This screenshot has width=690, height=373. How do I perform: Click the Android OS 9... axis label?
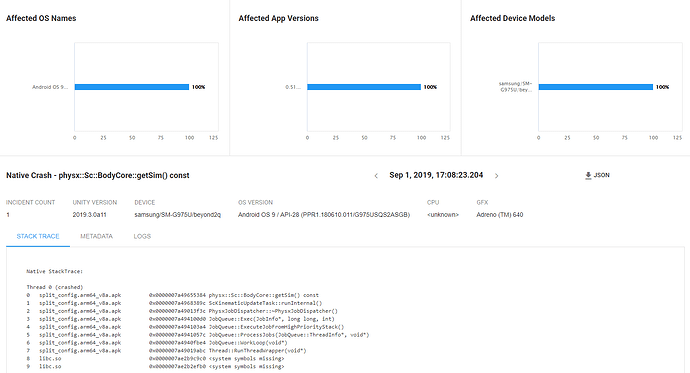pos(50,87)
